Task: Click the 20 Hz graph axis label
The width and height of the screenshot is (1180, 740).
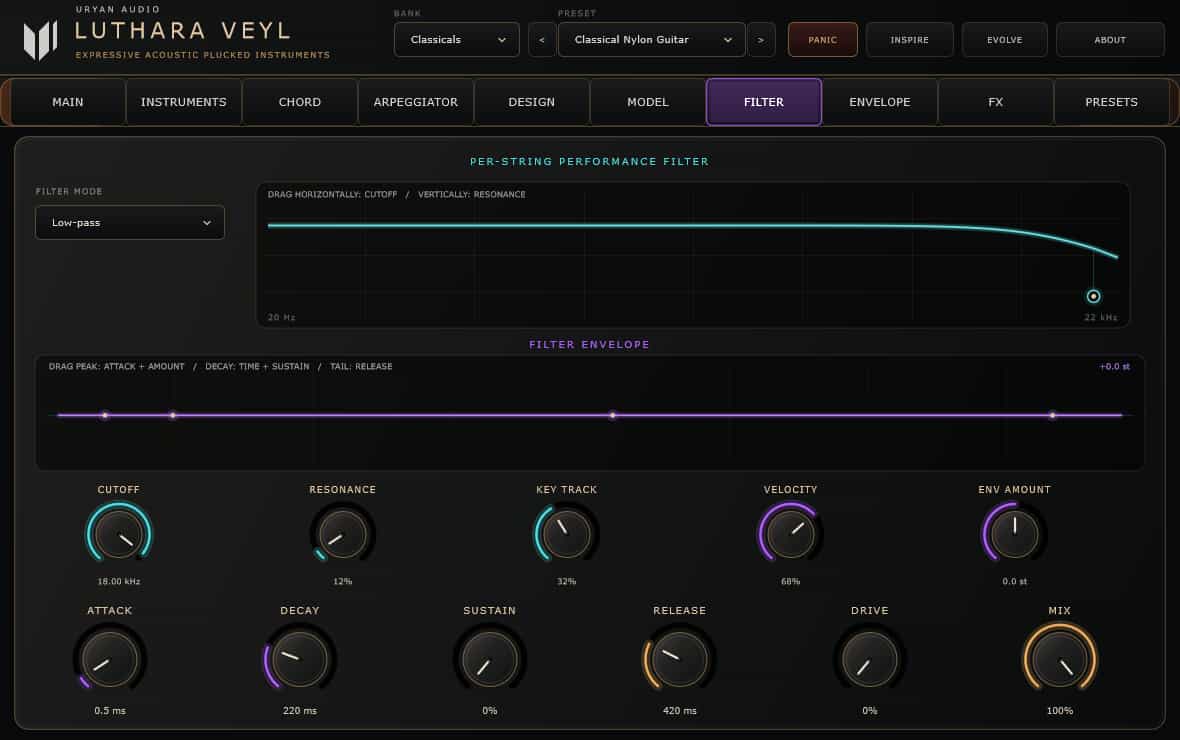Action: (281, 318)
